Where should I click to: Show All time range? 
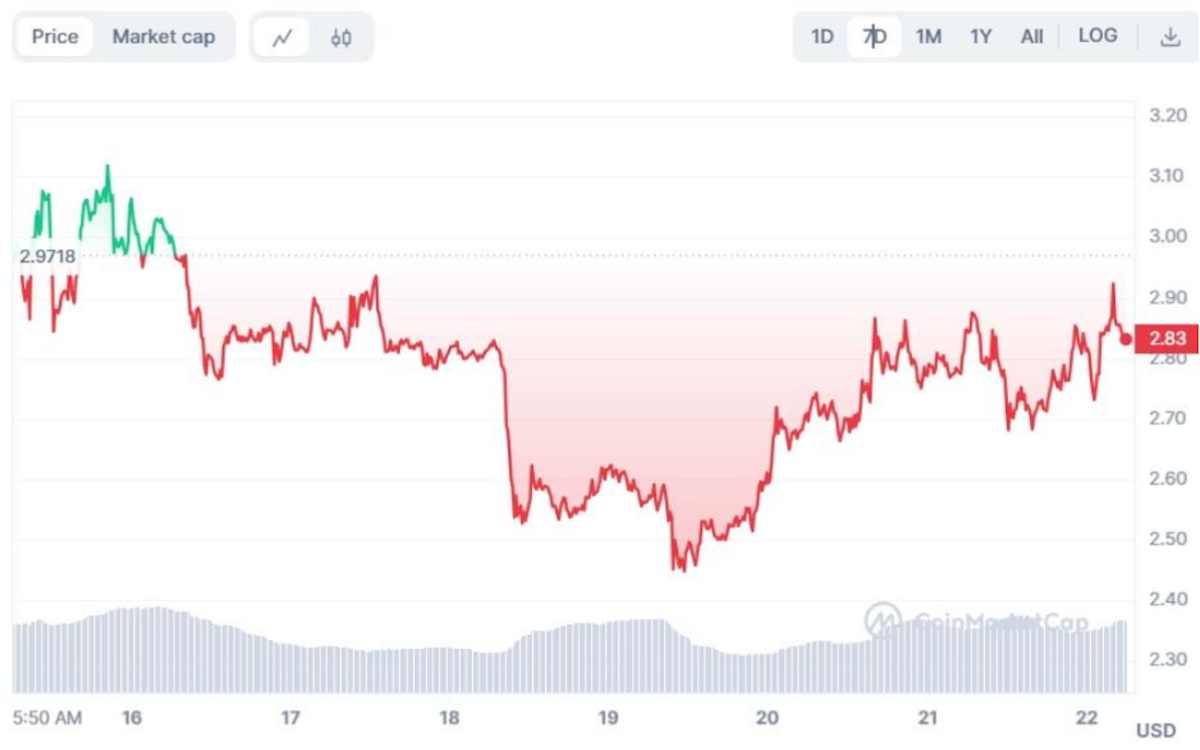pyautogui.click(x=1032, y=37)
